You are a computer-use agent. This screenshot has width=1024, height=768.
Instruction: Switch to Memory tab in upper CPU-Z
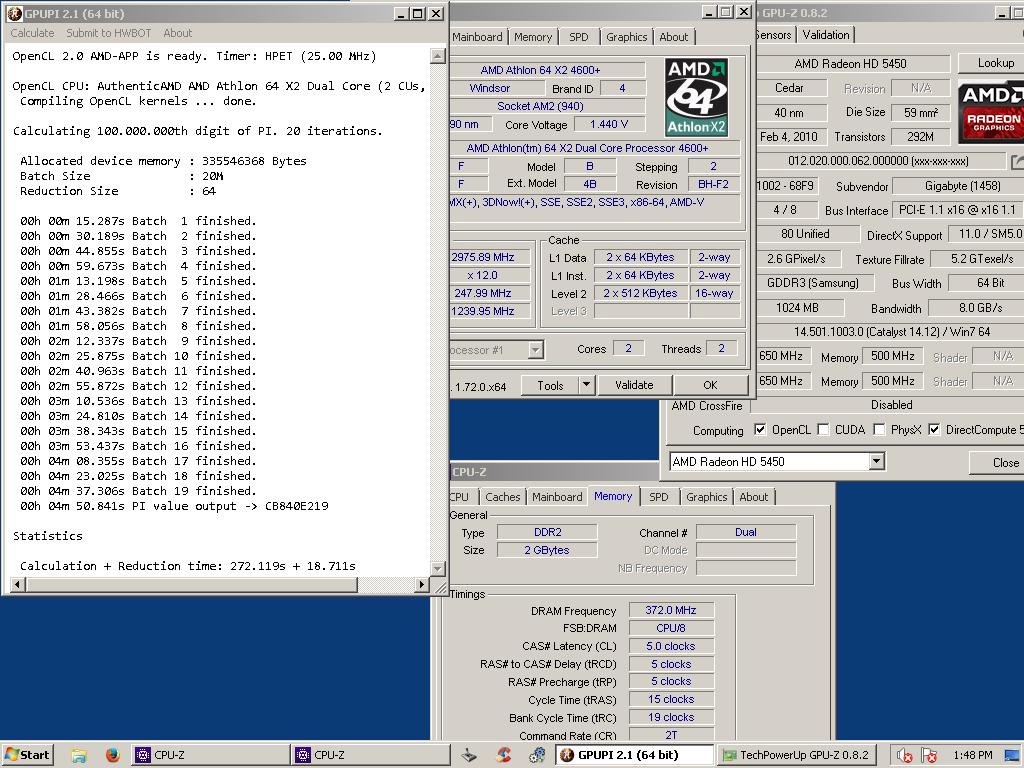tap(533, 37)
